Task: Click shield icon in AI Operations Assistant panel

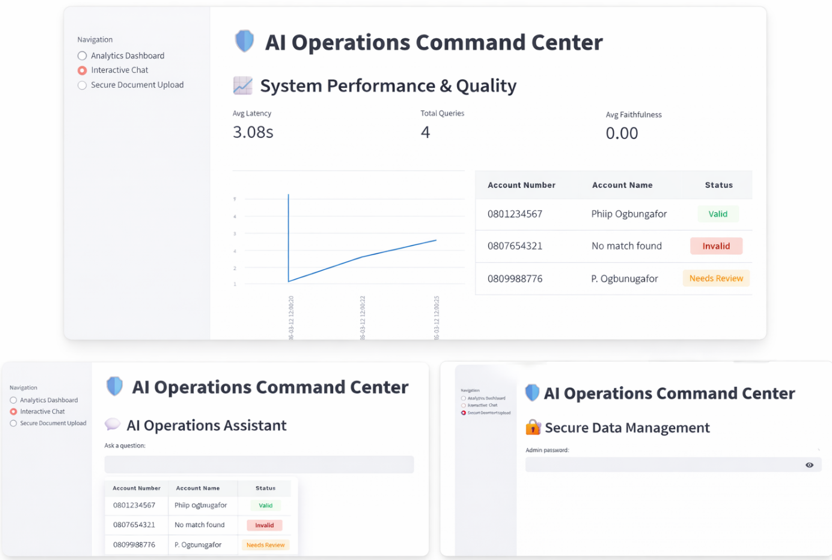Action: tap(115, 386)
